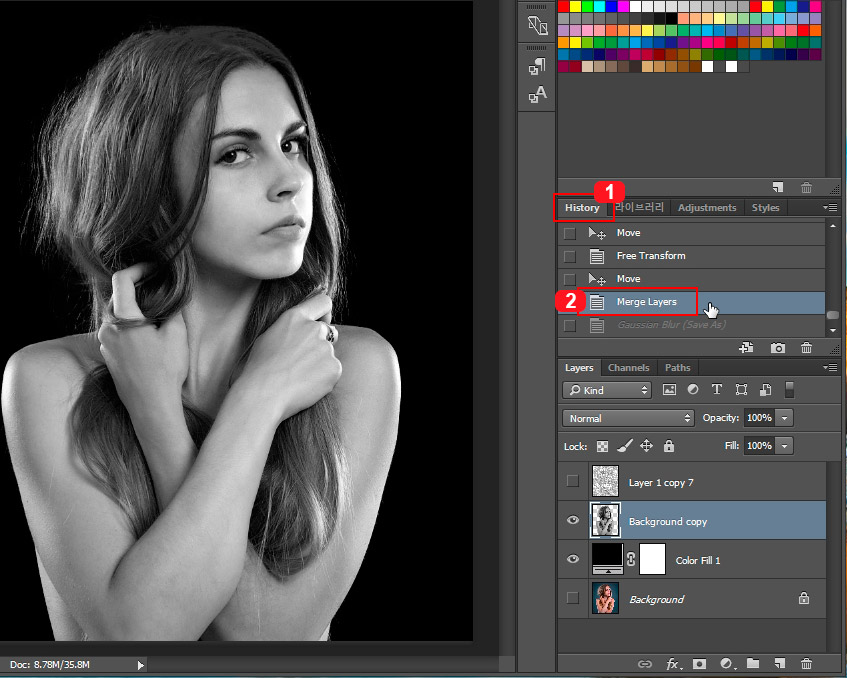Lock all layer attributes with padlock icon
The width and height of the screenshot is (847, 678).
coord(669,446)
